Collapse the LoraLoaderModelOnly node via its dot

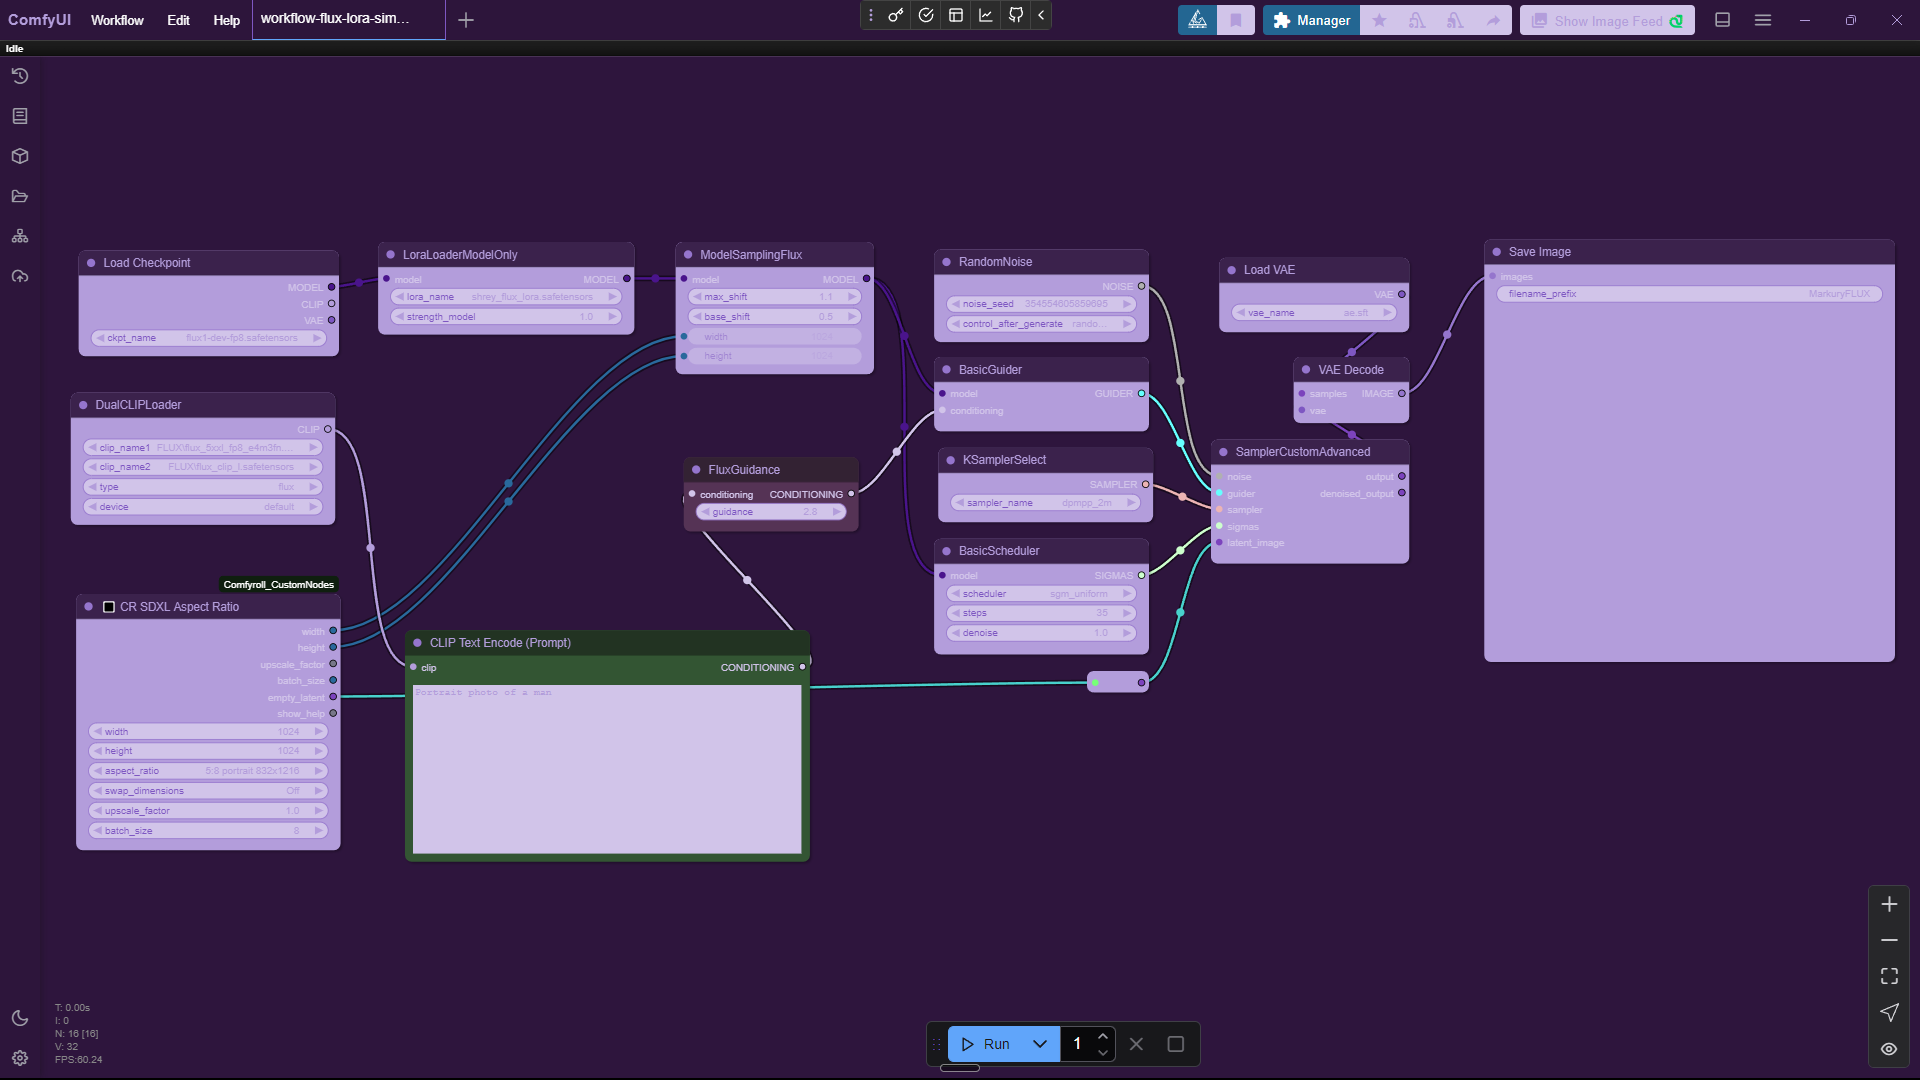pyautogui.click(x=391, y=255)
